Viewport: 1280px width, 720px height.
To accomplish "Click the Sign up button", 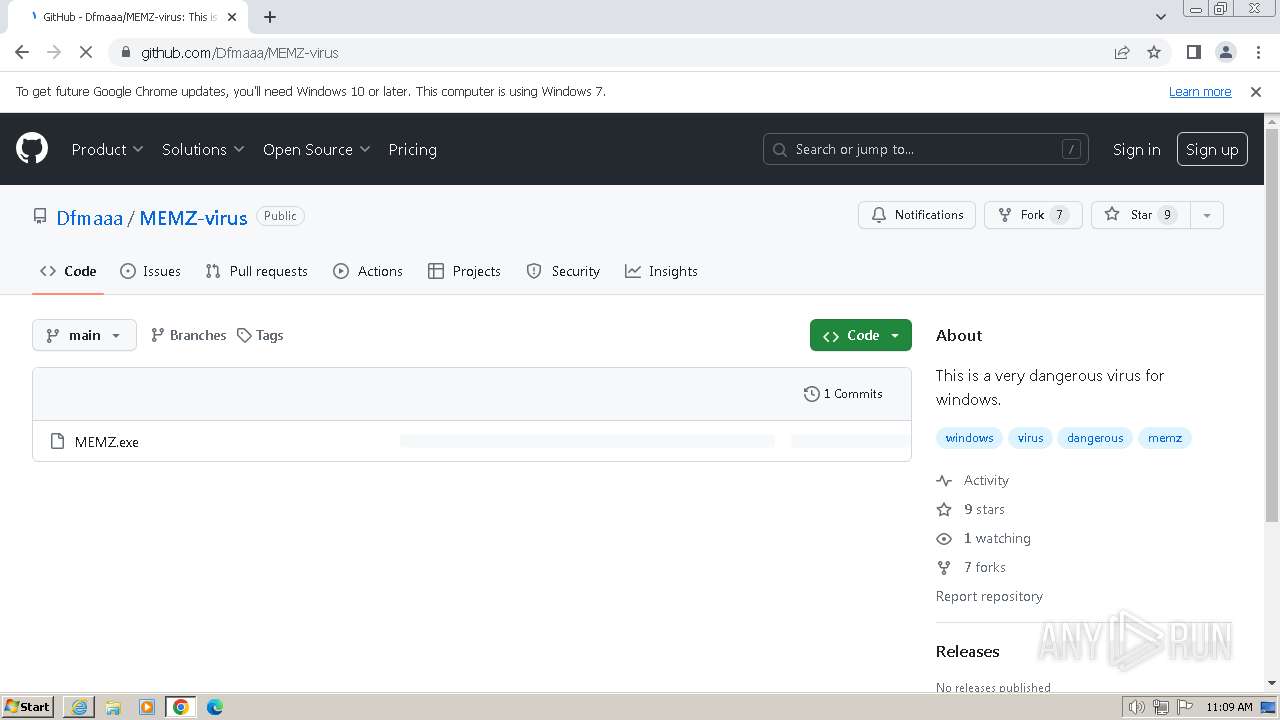I will [1212, 149].
